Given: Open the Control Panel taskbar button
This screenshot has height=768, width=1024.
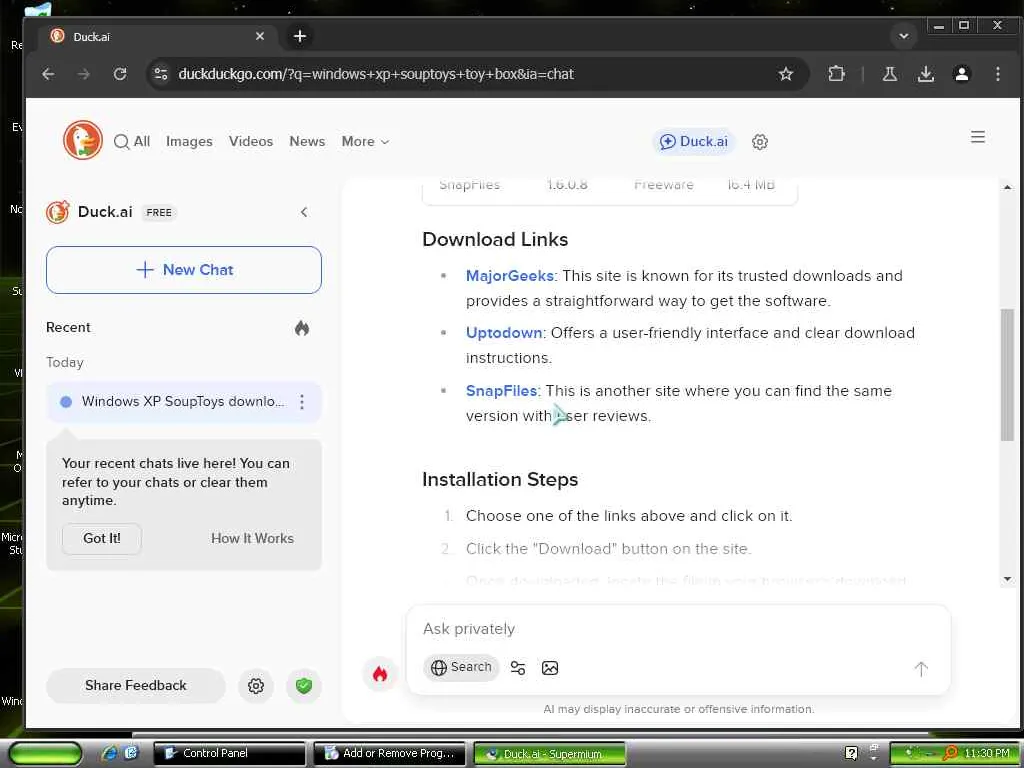Looking at the screenshot, I should [x=229, y=754].
